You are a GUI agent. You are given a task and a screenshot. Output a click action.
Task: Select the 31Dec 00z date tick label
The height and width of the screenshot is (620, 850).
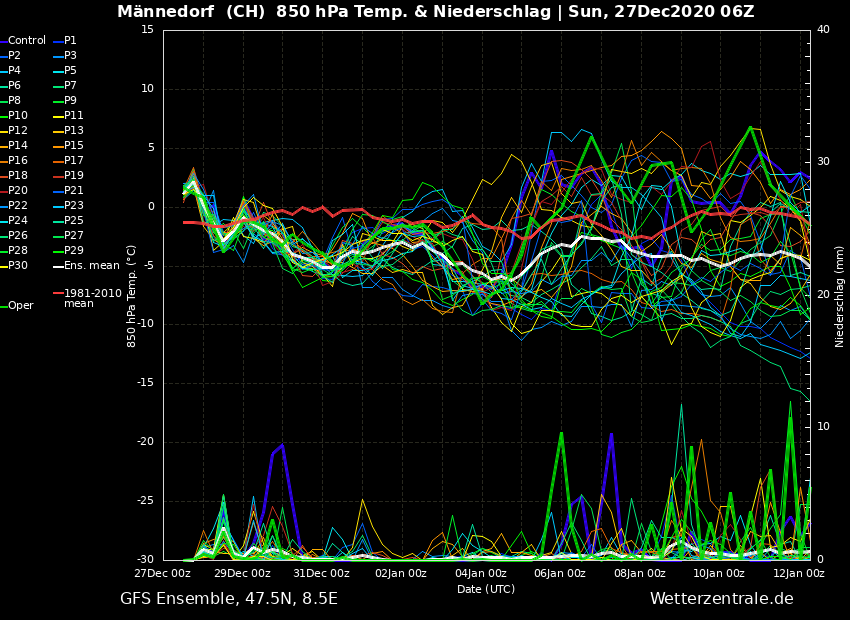click(x=321, y=574)
